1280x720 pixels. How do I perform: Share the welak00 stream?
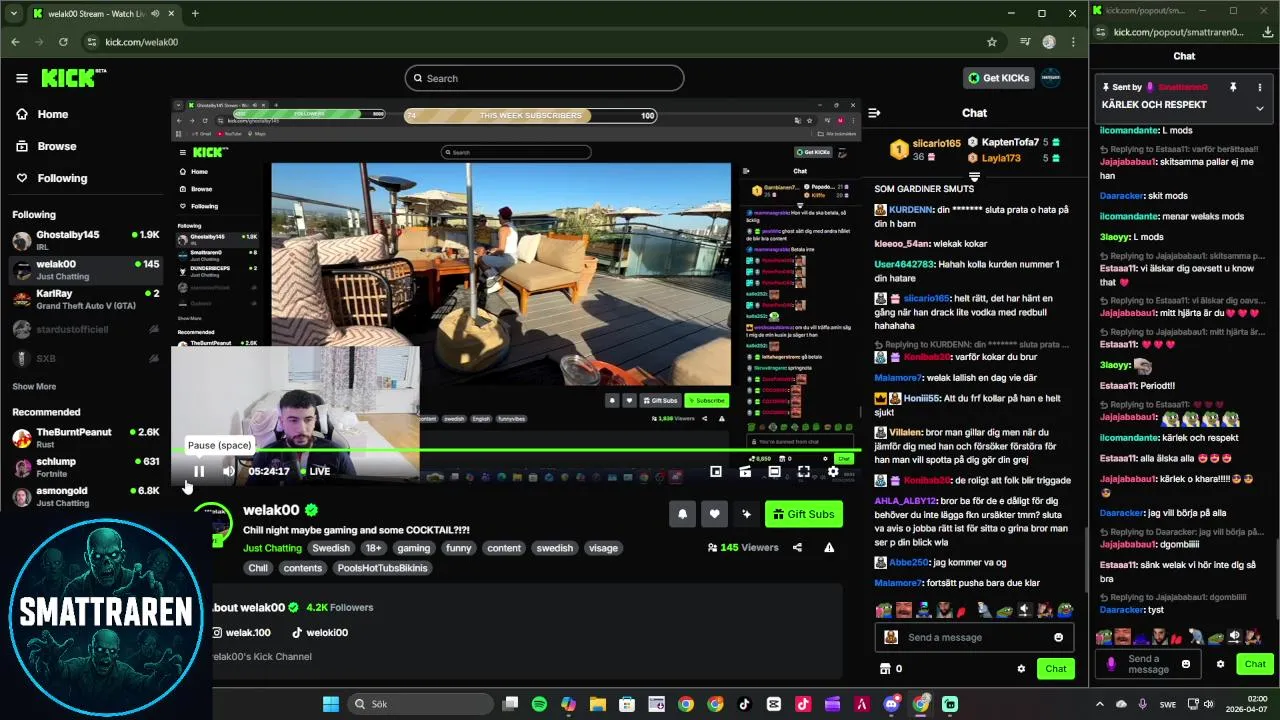tap(797, 547)
